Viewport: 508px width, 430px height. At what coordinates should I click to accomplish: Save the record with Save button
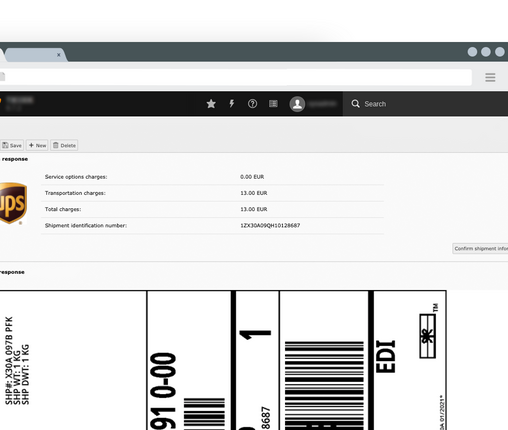(x=12, y=145)
